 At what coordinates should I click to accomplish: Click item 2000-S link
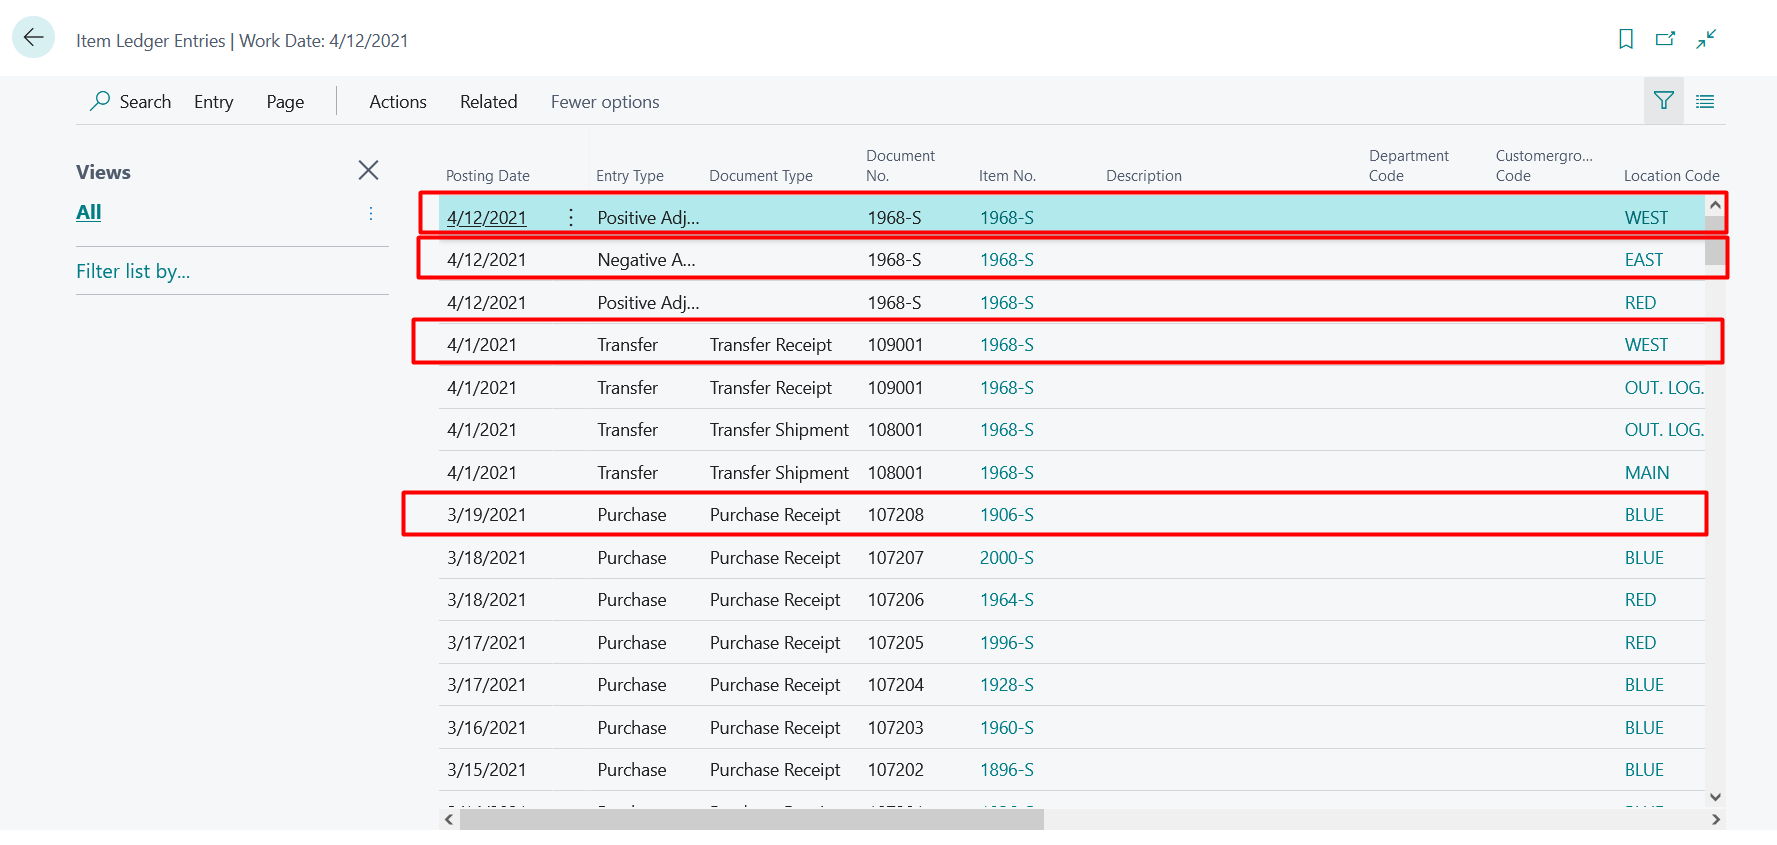point(1007,557)
